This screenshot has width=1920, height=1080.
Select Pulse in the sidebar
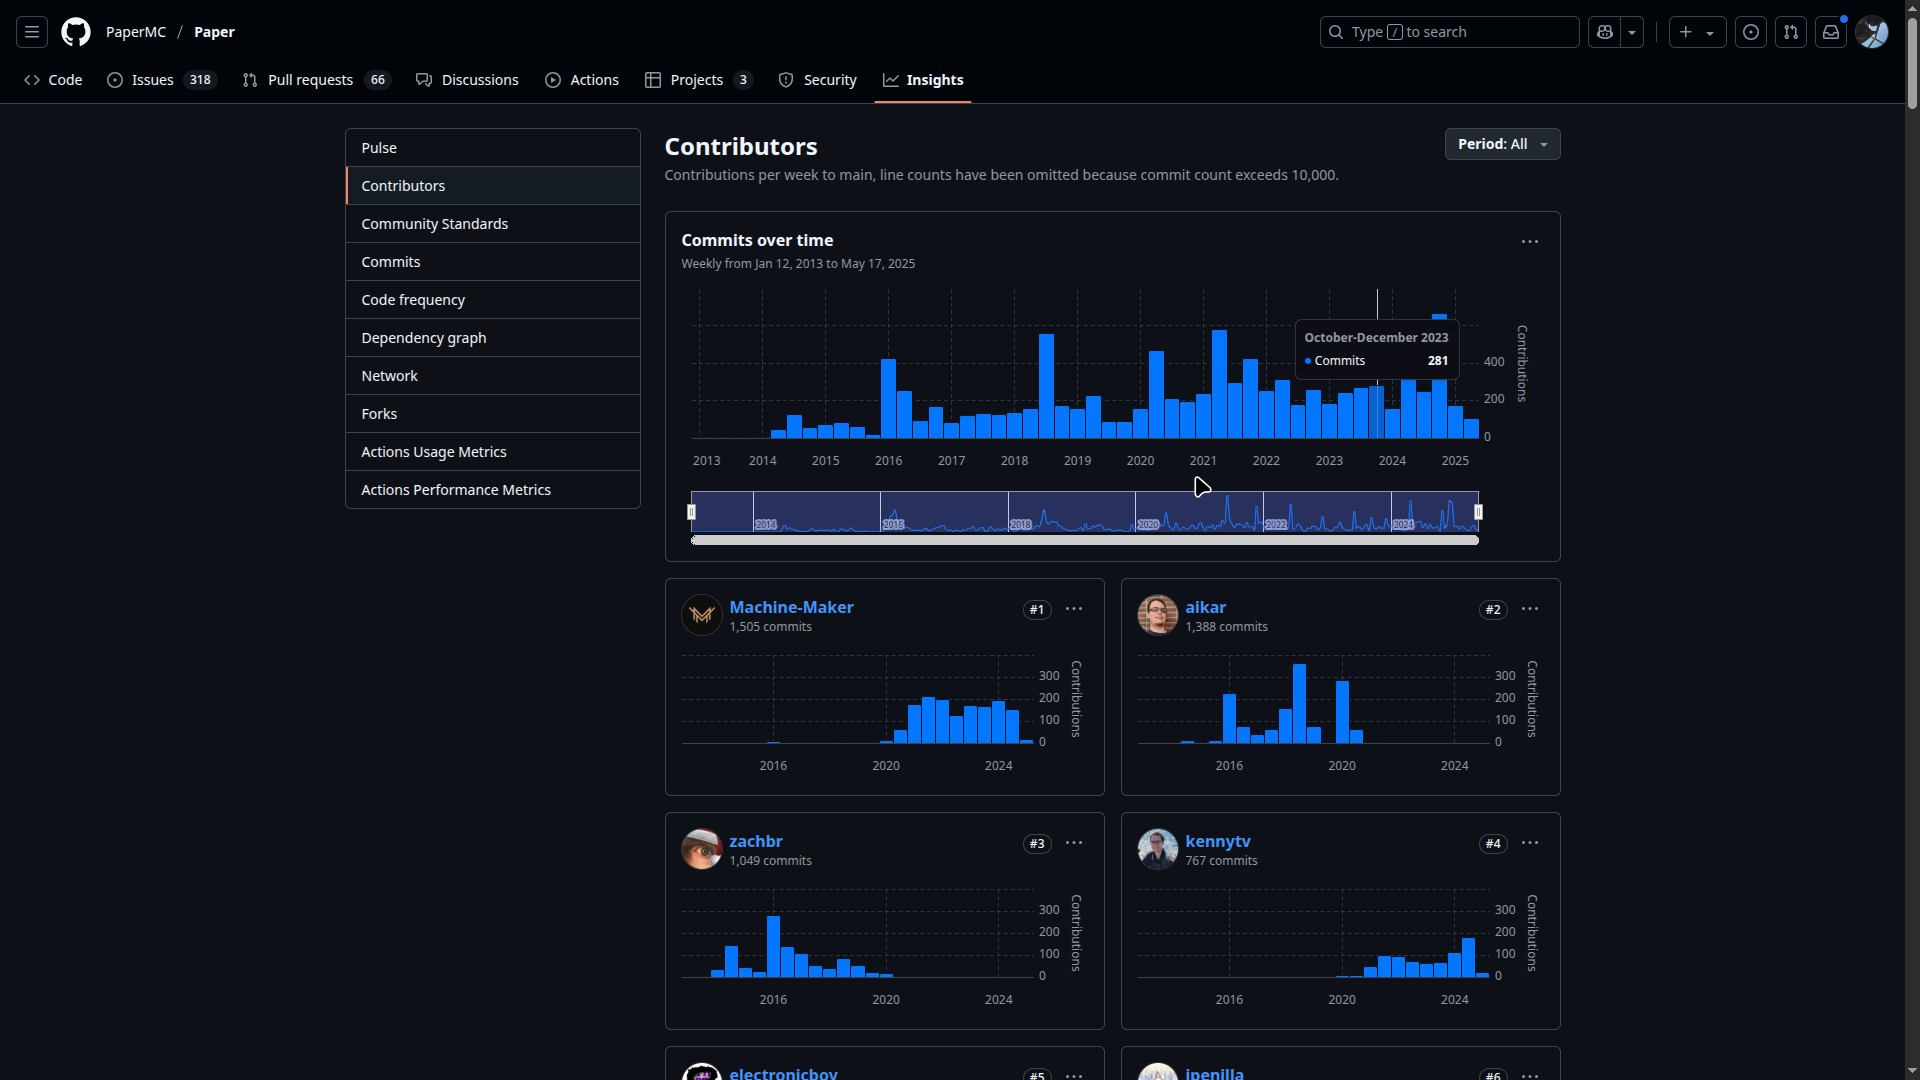[x=493, y=148]
